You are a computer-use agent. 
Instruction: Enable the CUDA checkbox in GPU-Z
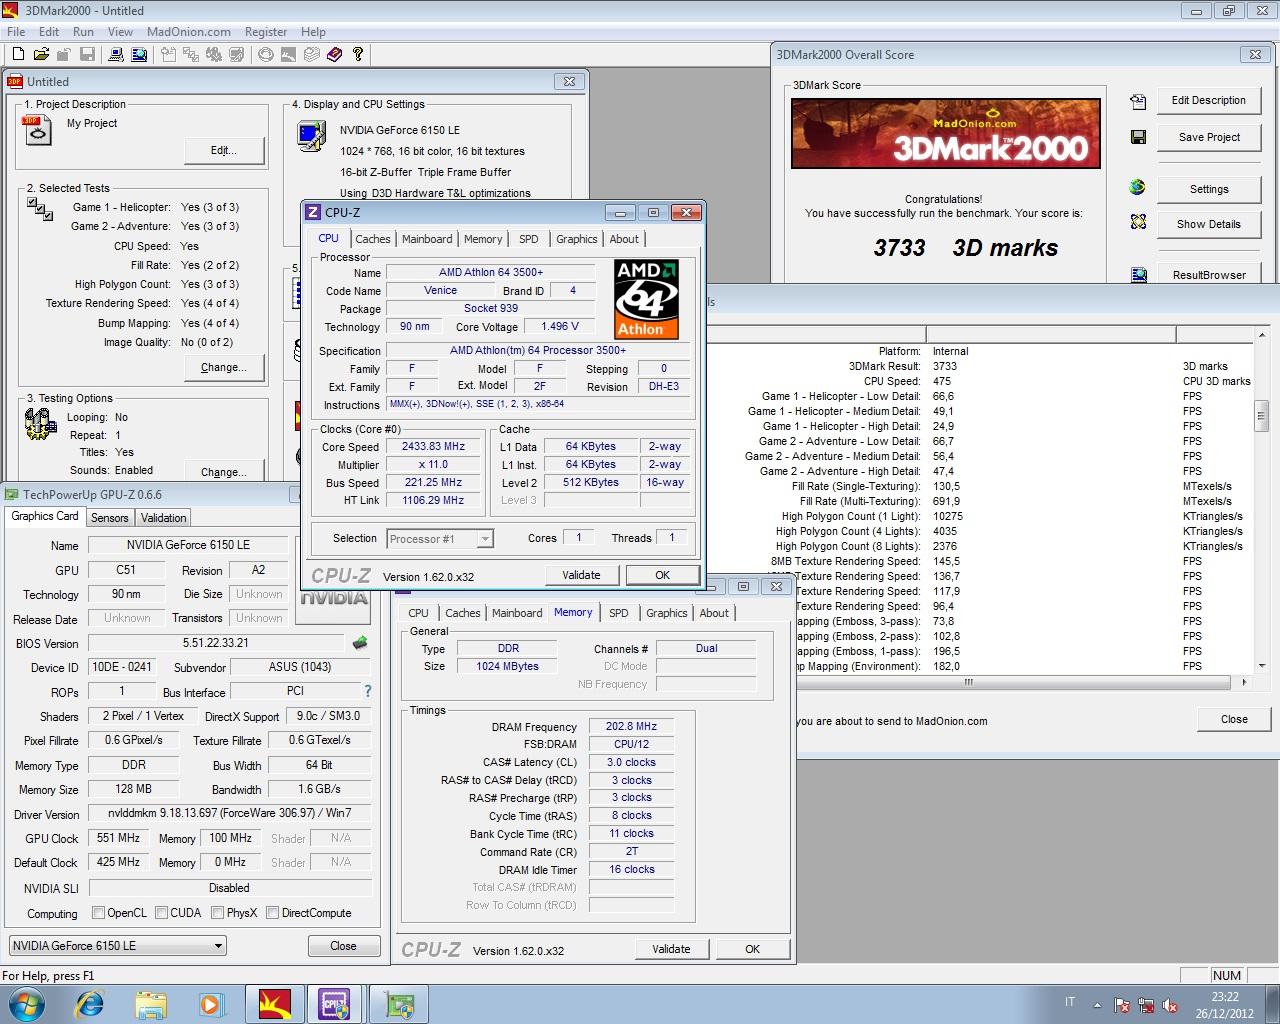[161, 912]
